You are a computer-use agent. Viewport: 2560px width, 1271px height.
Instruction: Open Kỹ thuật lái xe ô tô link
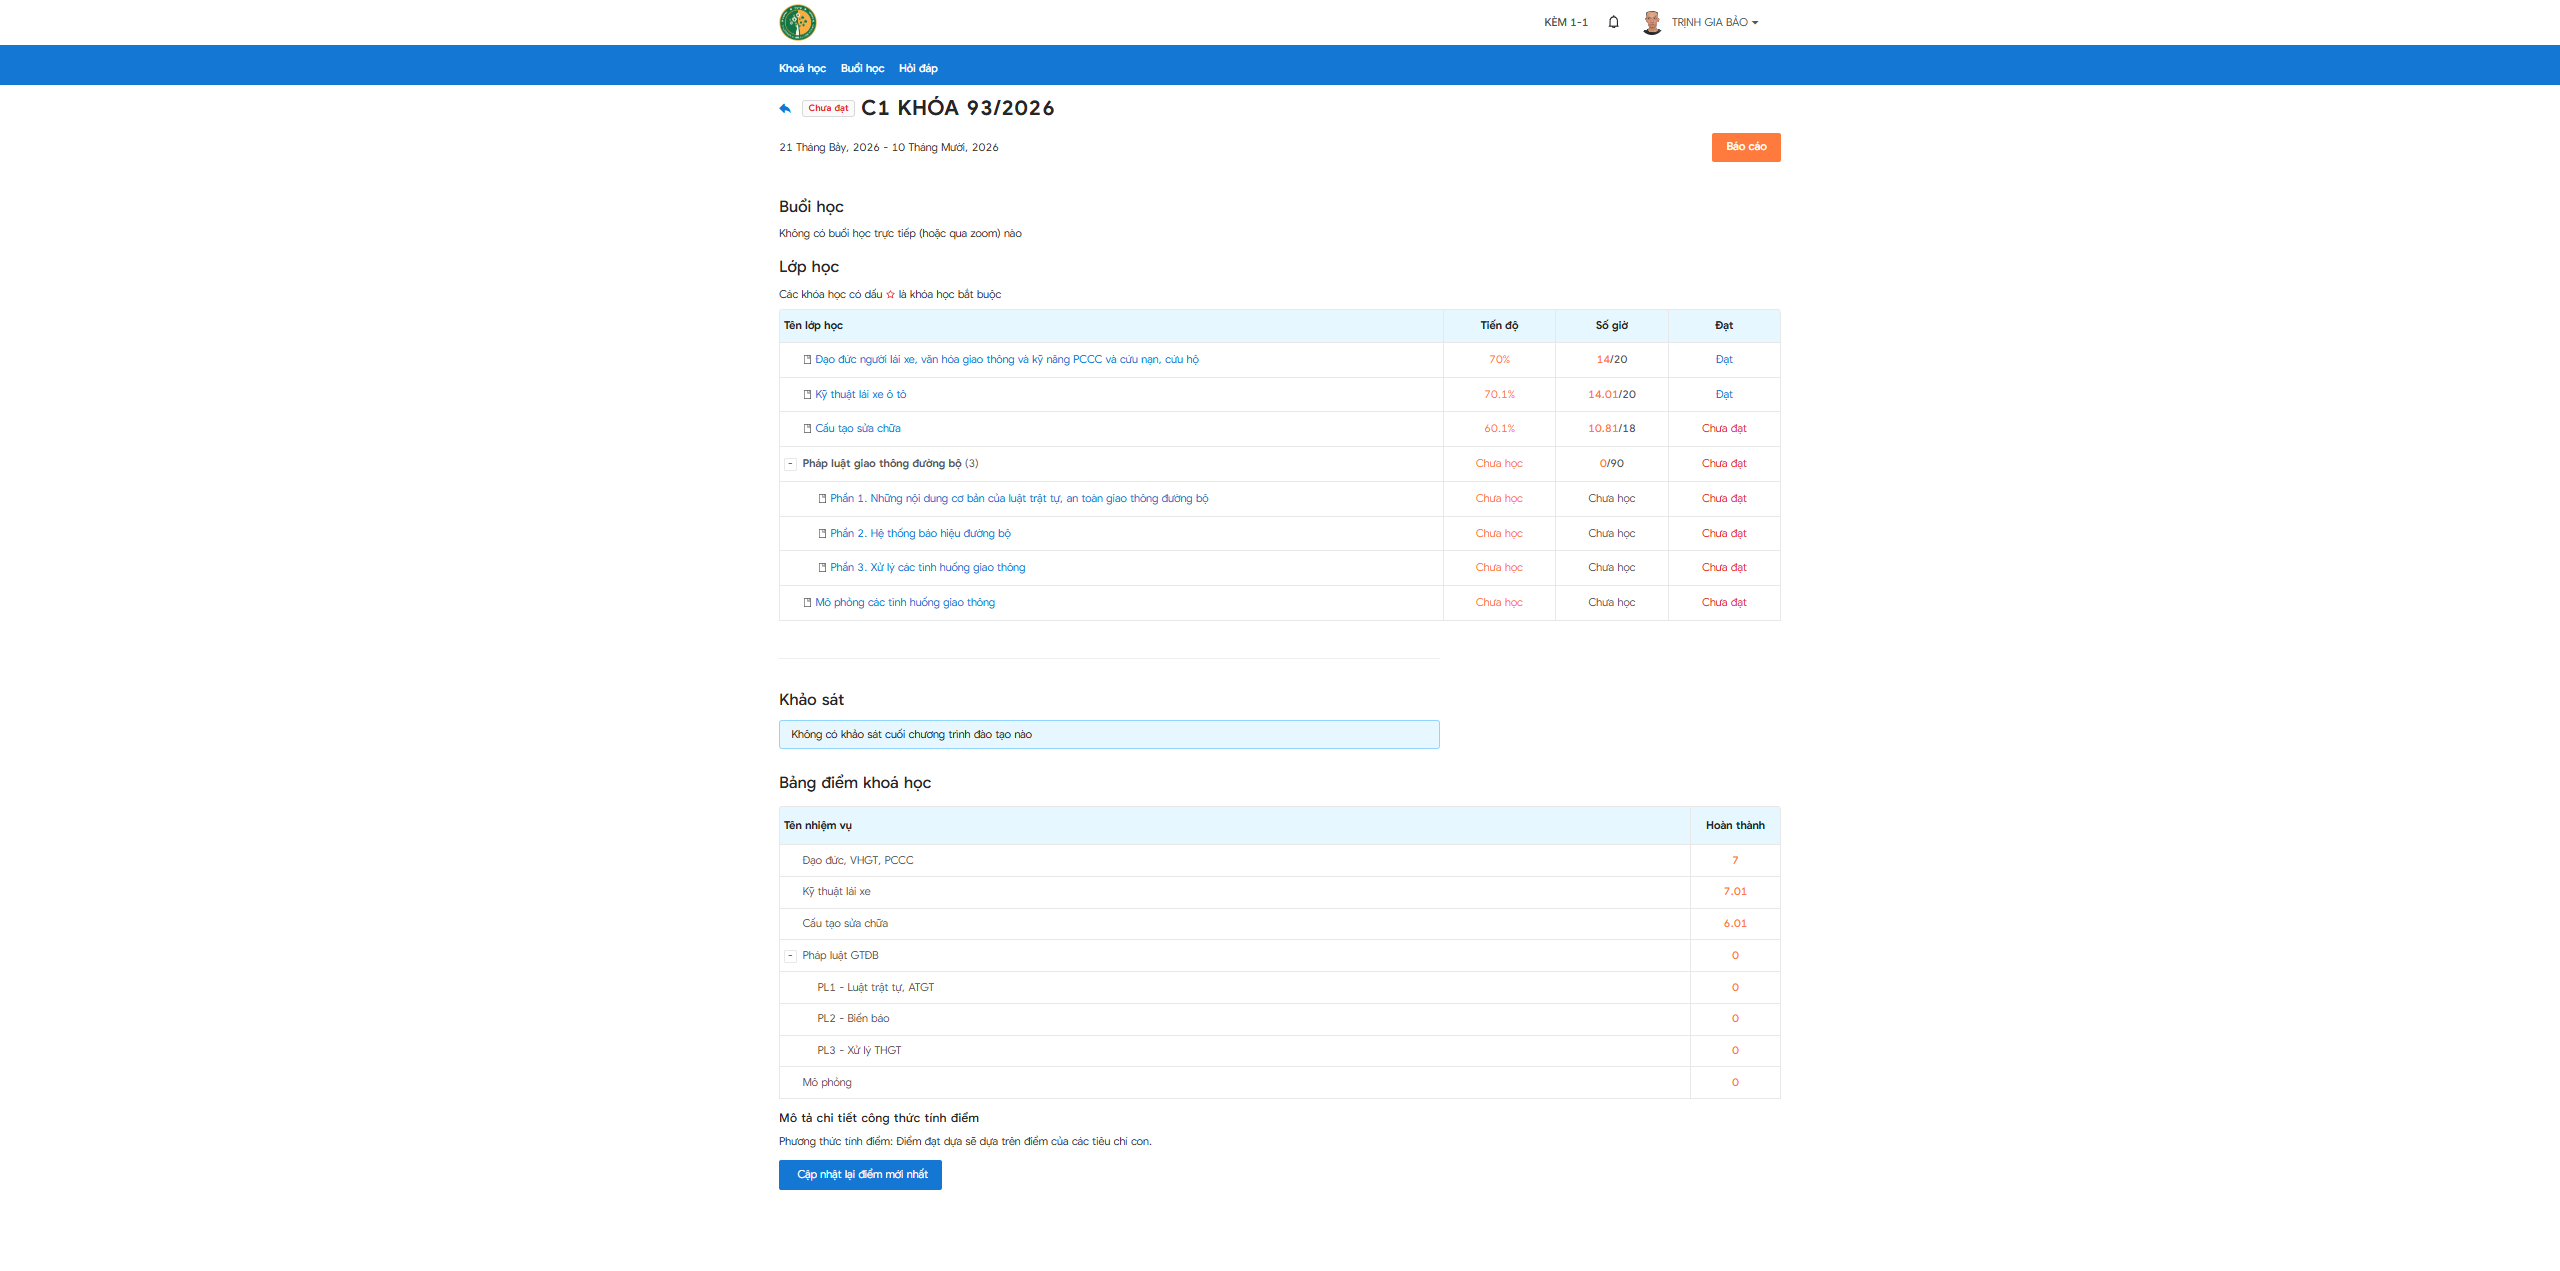click(860, 395)
